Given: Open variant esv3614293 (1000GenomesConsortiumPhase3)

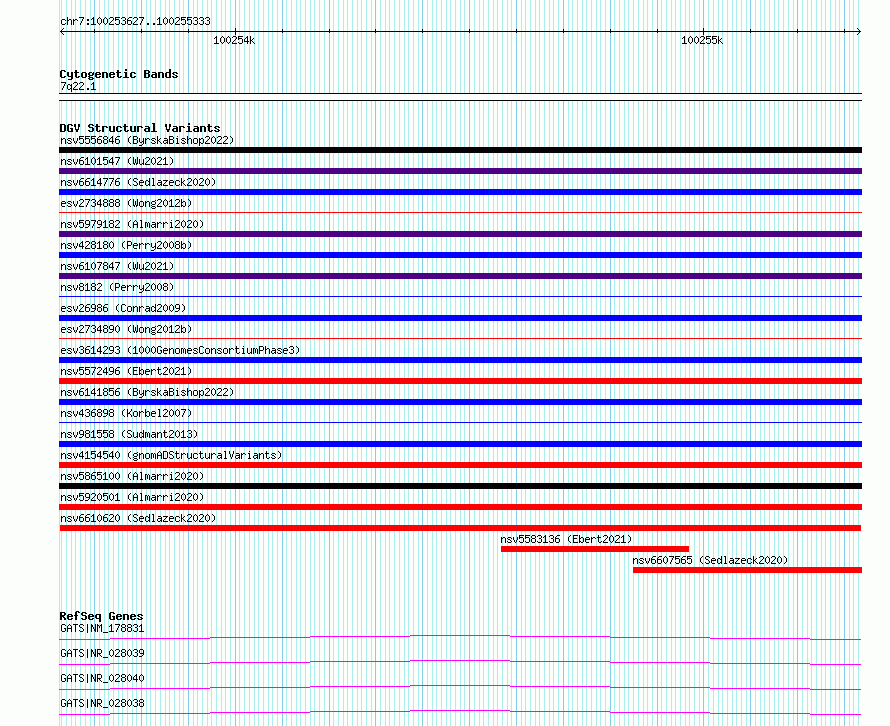Looking at the screenshot, I should 180,350.
